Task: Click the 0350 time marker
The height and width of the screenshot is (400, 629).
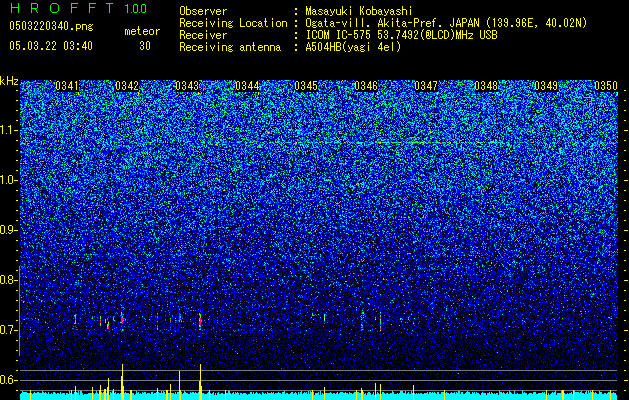Action: point(606,86)
